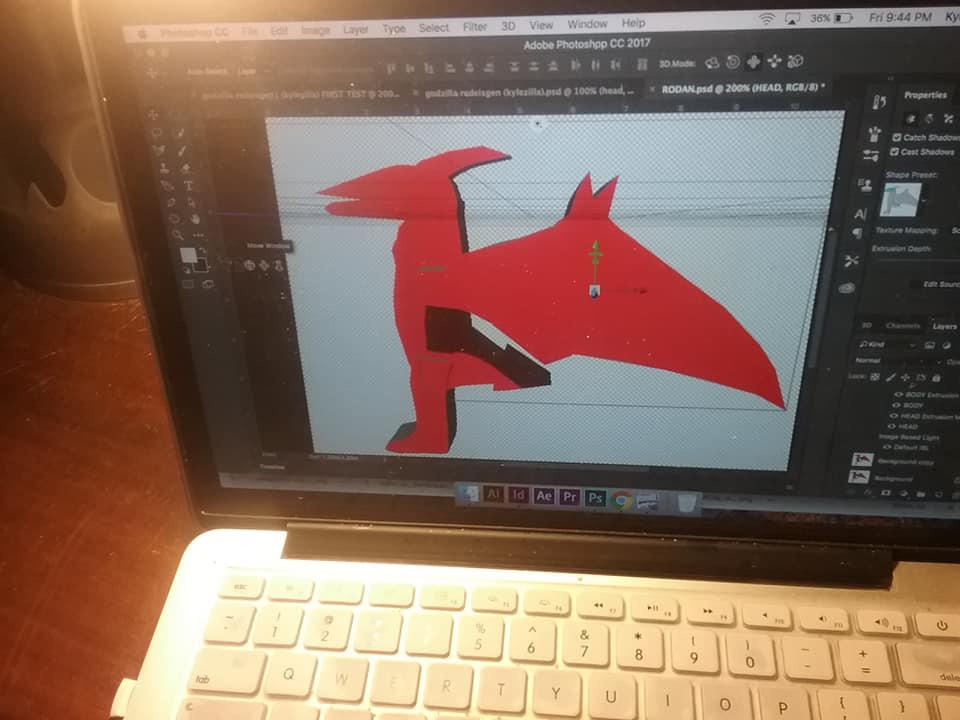Select the Zoom tool

pos(179,234)
